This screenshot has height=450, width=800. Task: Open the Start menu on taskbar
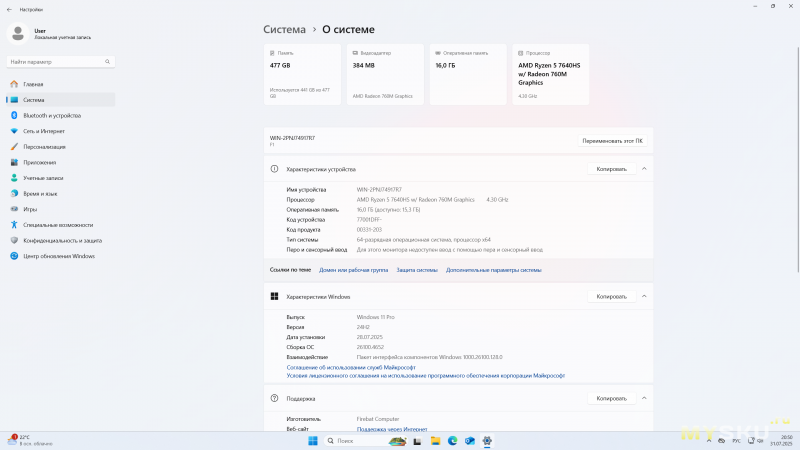pos(313,441)
